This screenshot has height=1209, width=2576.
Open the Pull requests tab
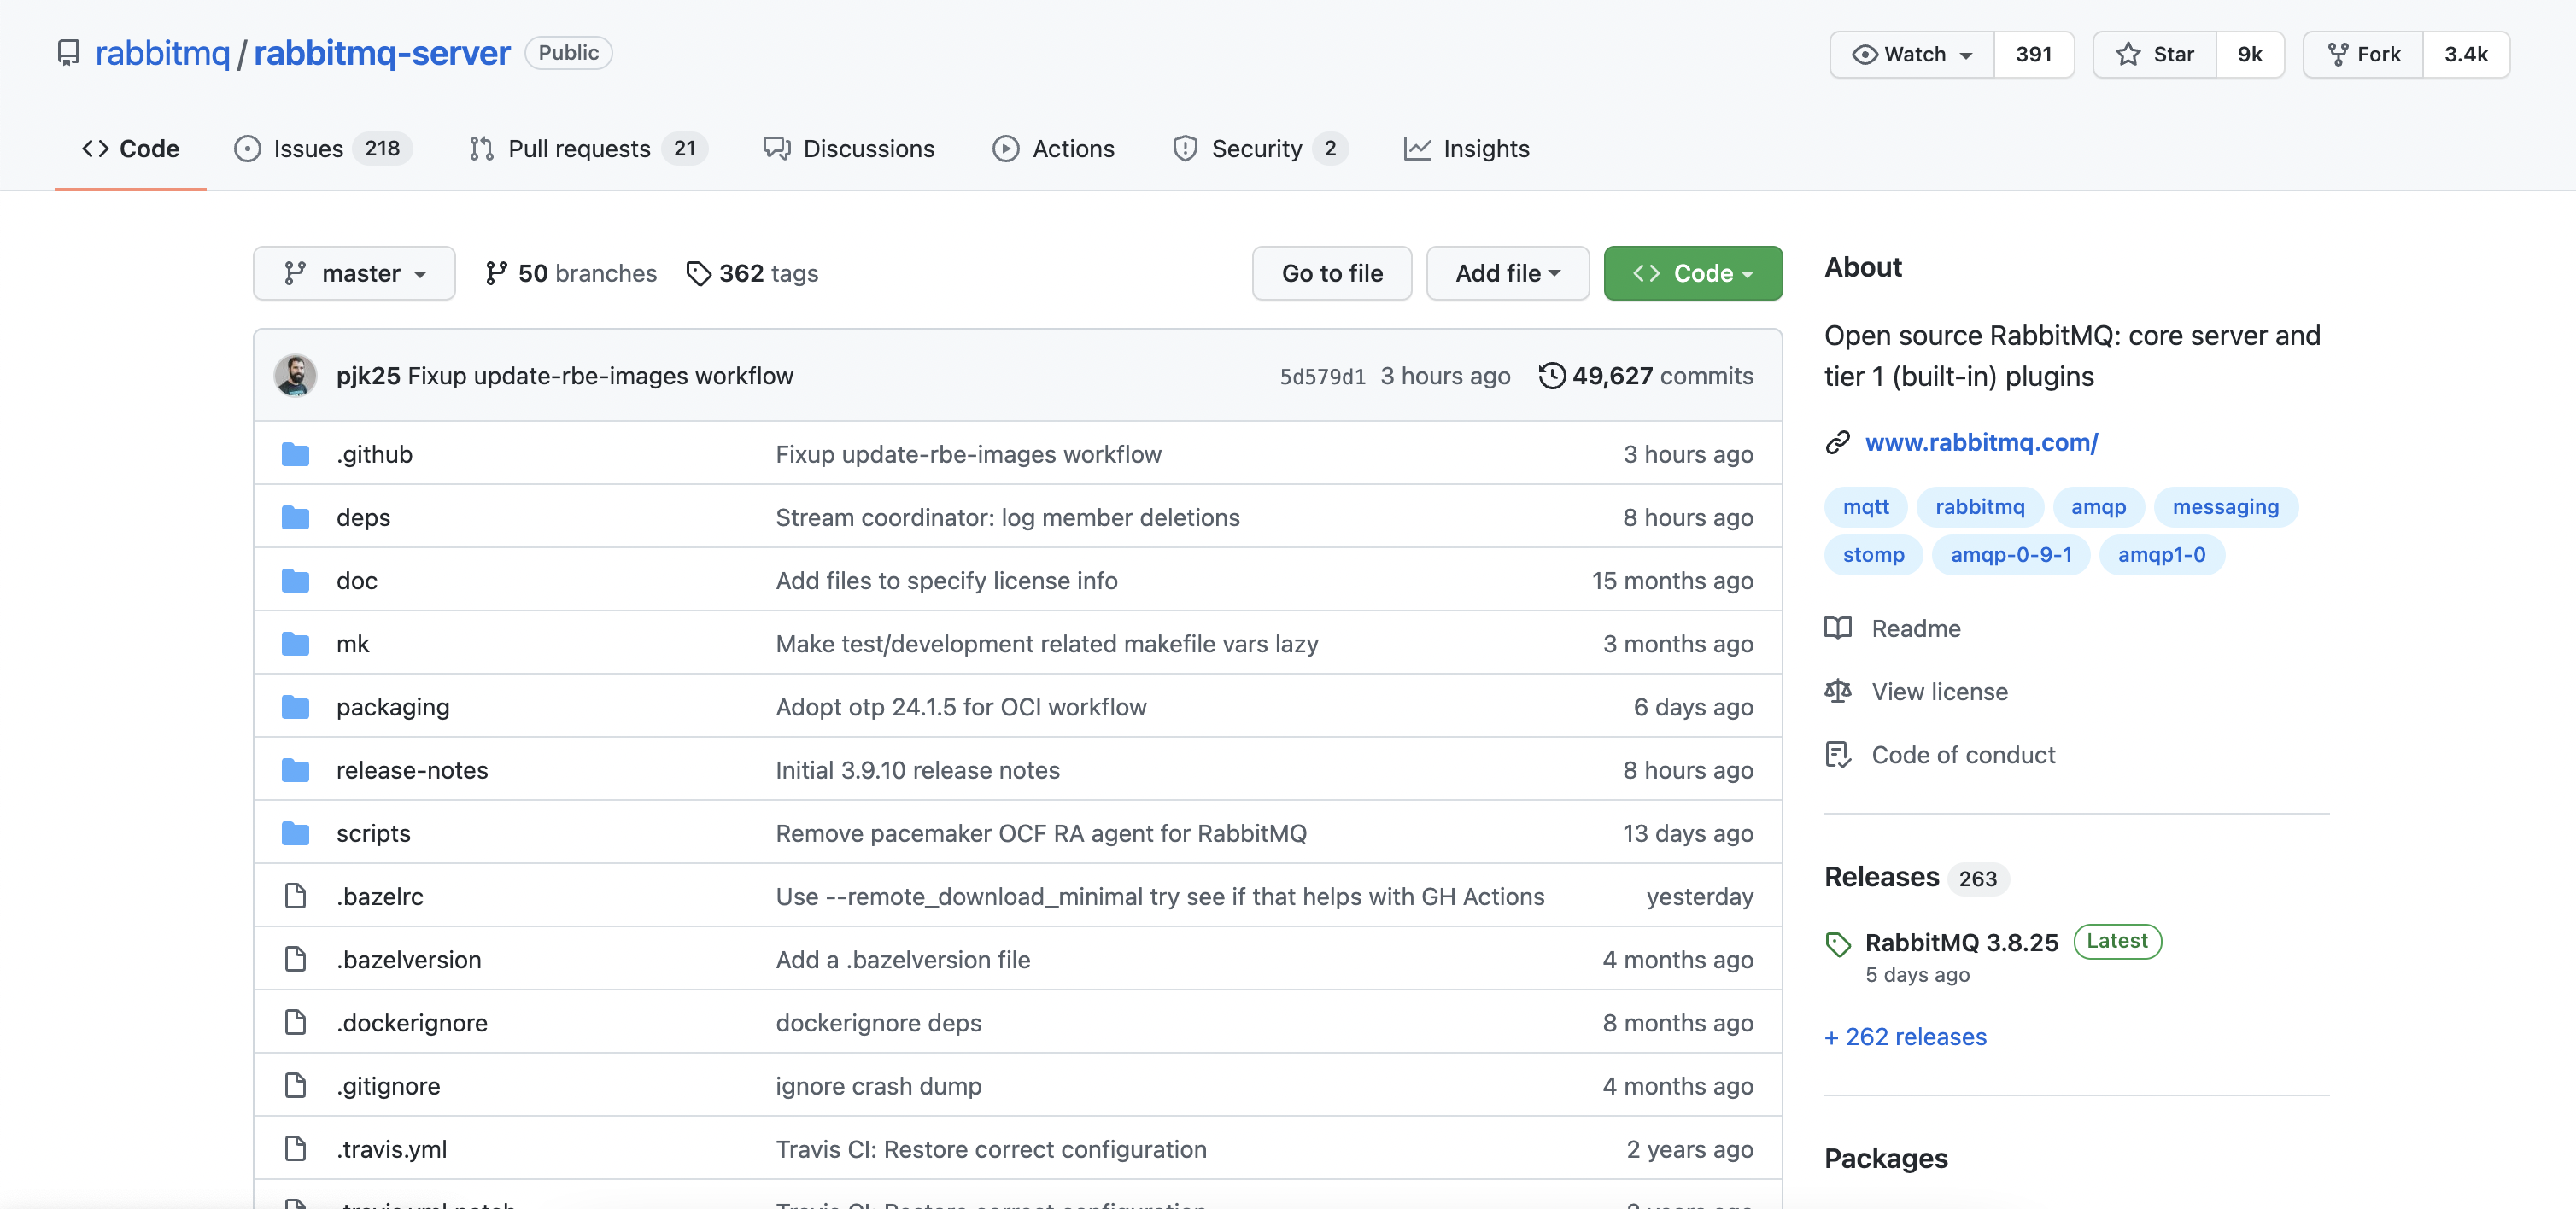tap(578, 149)
